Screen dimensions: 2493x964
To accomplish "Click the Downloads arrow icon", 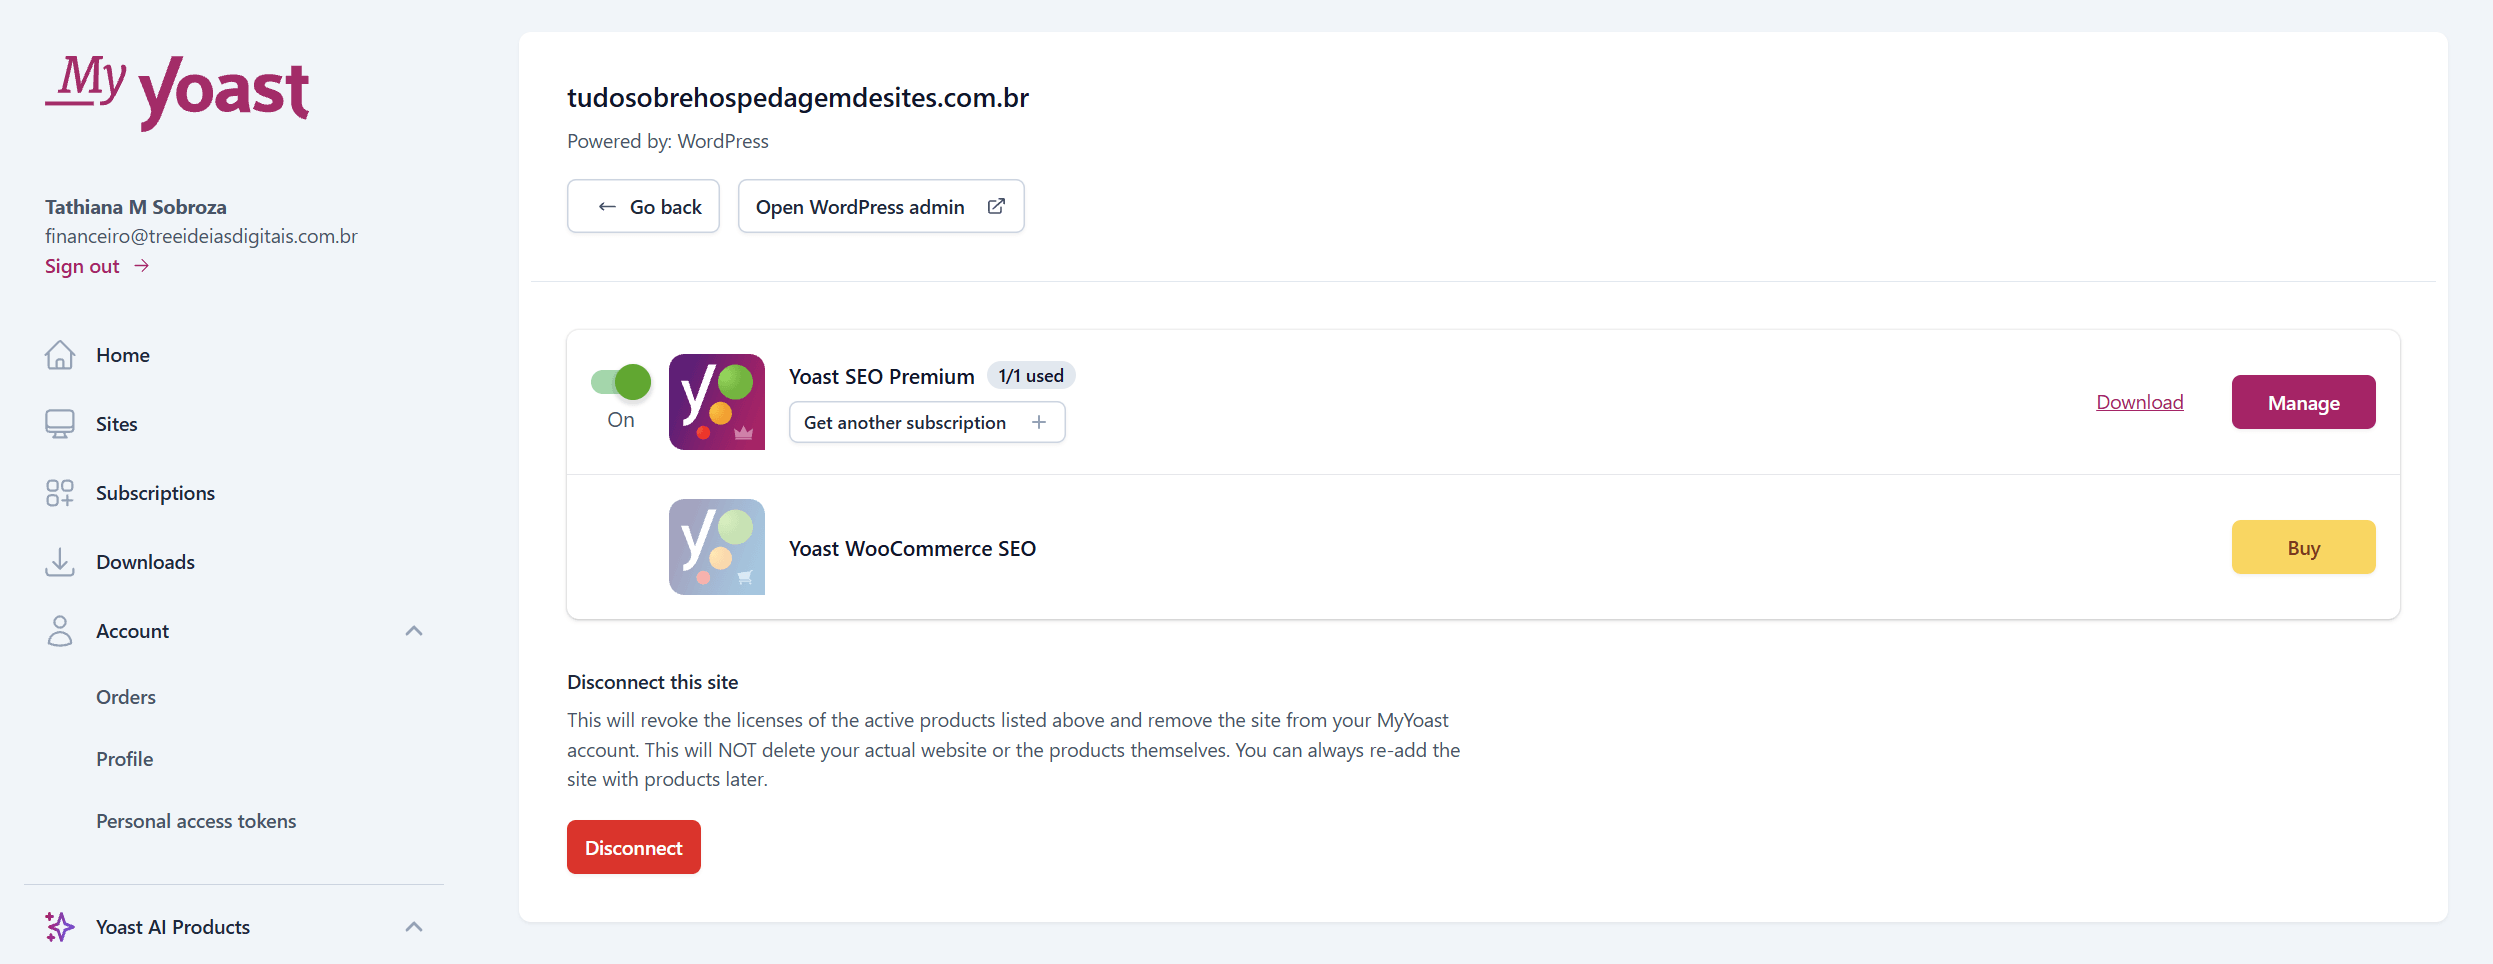I will click(x=60, y=562).
